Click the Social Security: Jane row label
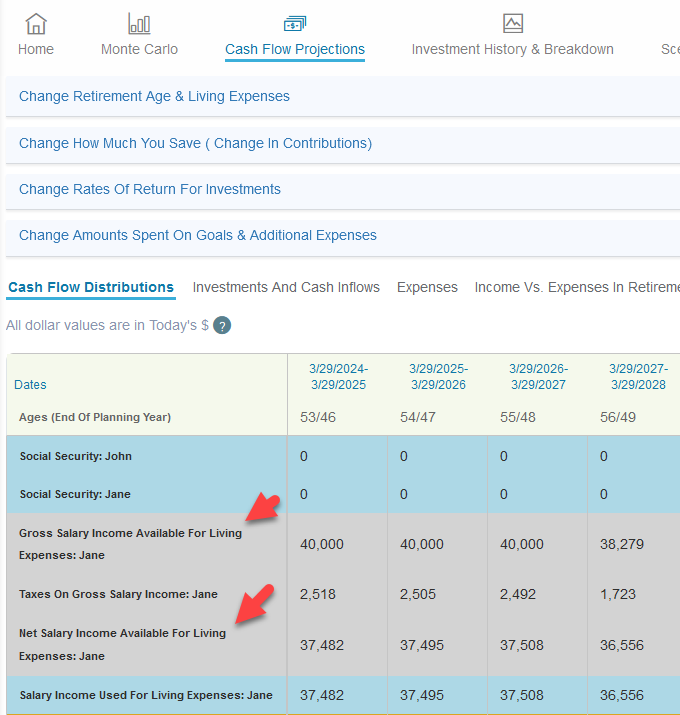 pyautogui.click(x=75, y=494)
